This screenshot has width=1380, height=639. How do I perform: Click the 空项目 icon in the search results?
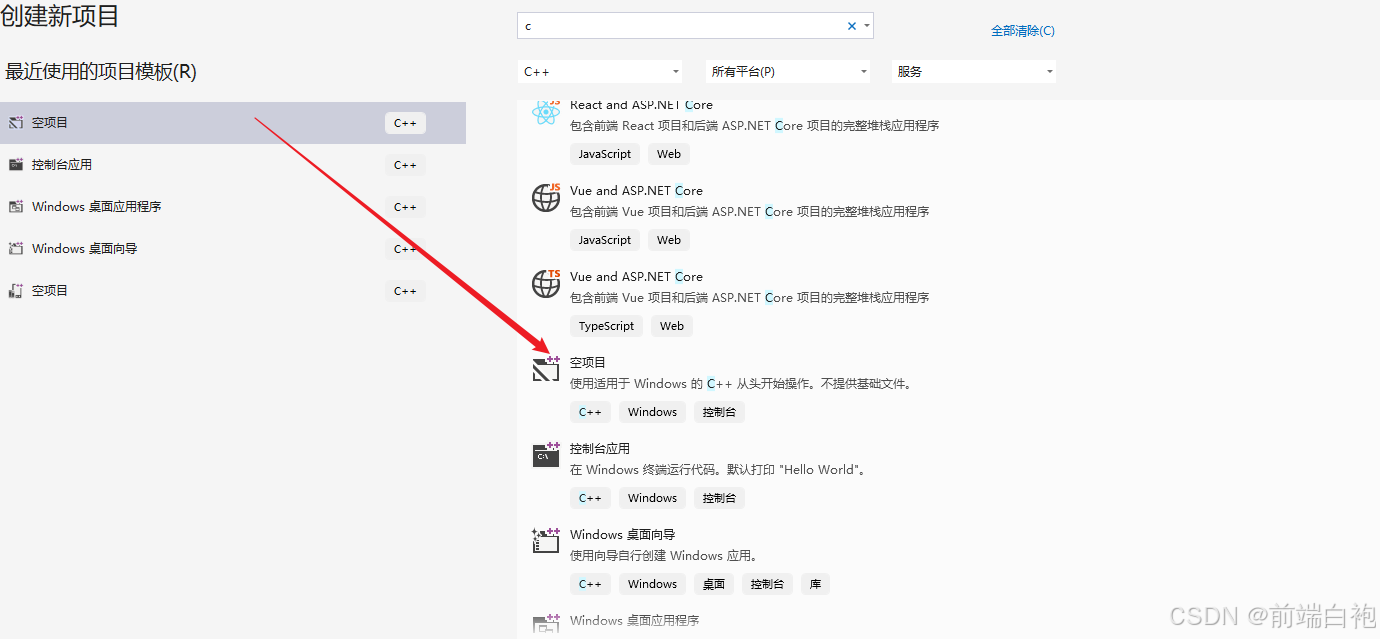(546, 369)
